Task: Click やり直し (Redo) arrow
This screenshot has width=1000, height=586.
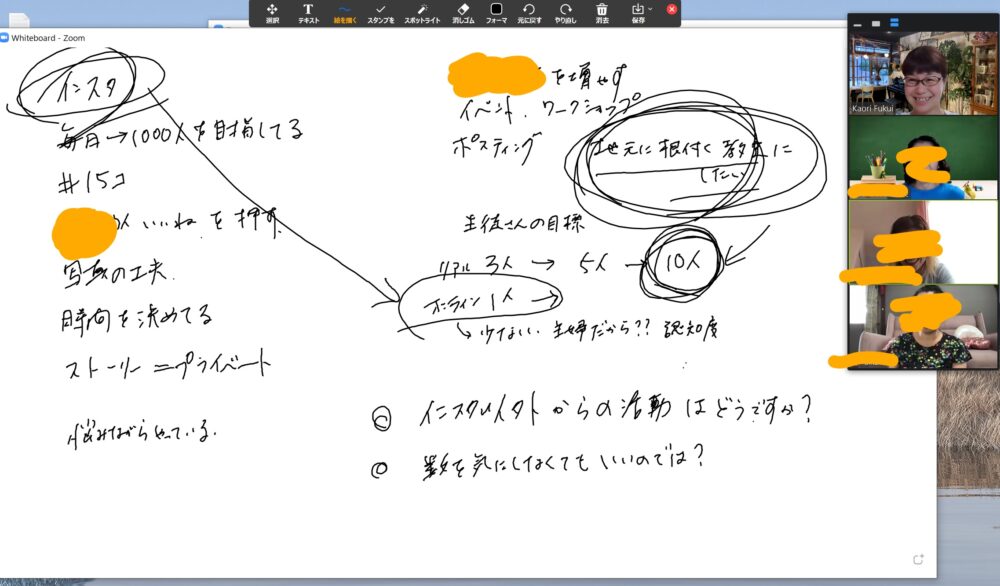Action: click(565, 12)
